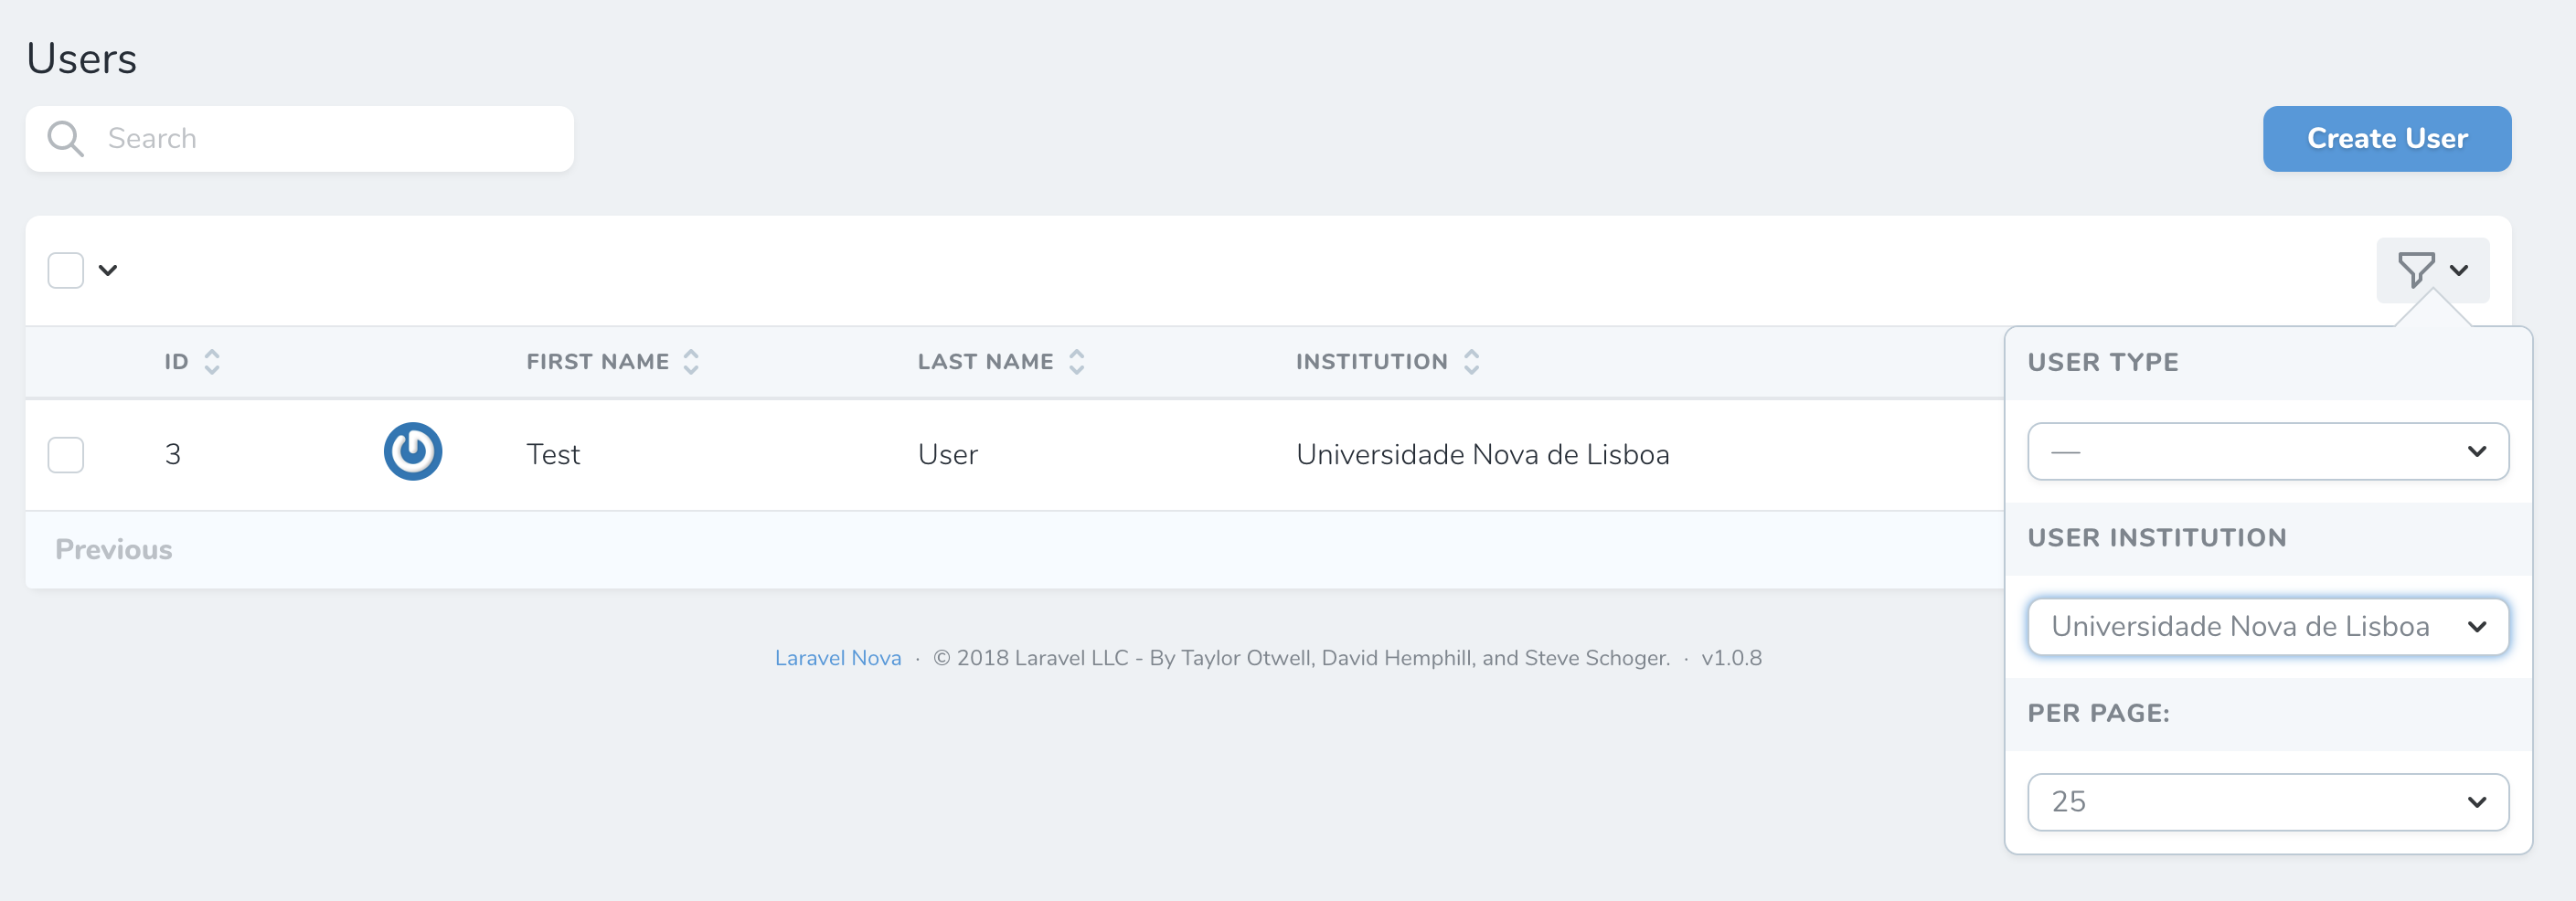Image resolution: width=2576 pixels, height=901 pixels.
Task: Open the filter panel via the funnel icon
Action: [x=2416, y=269]
